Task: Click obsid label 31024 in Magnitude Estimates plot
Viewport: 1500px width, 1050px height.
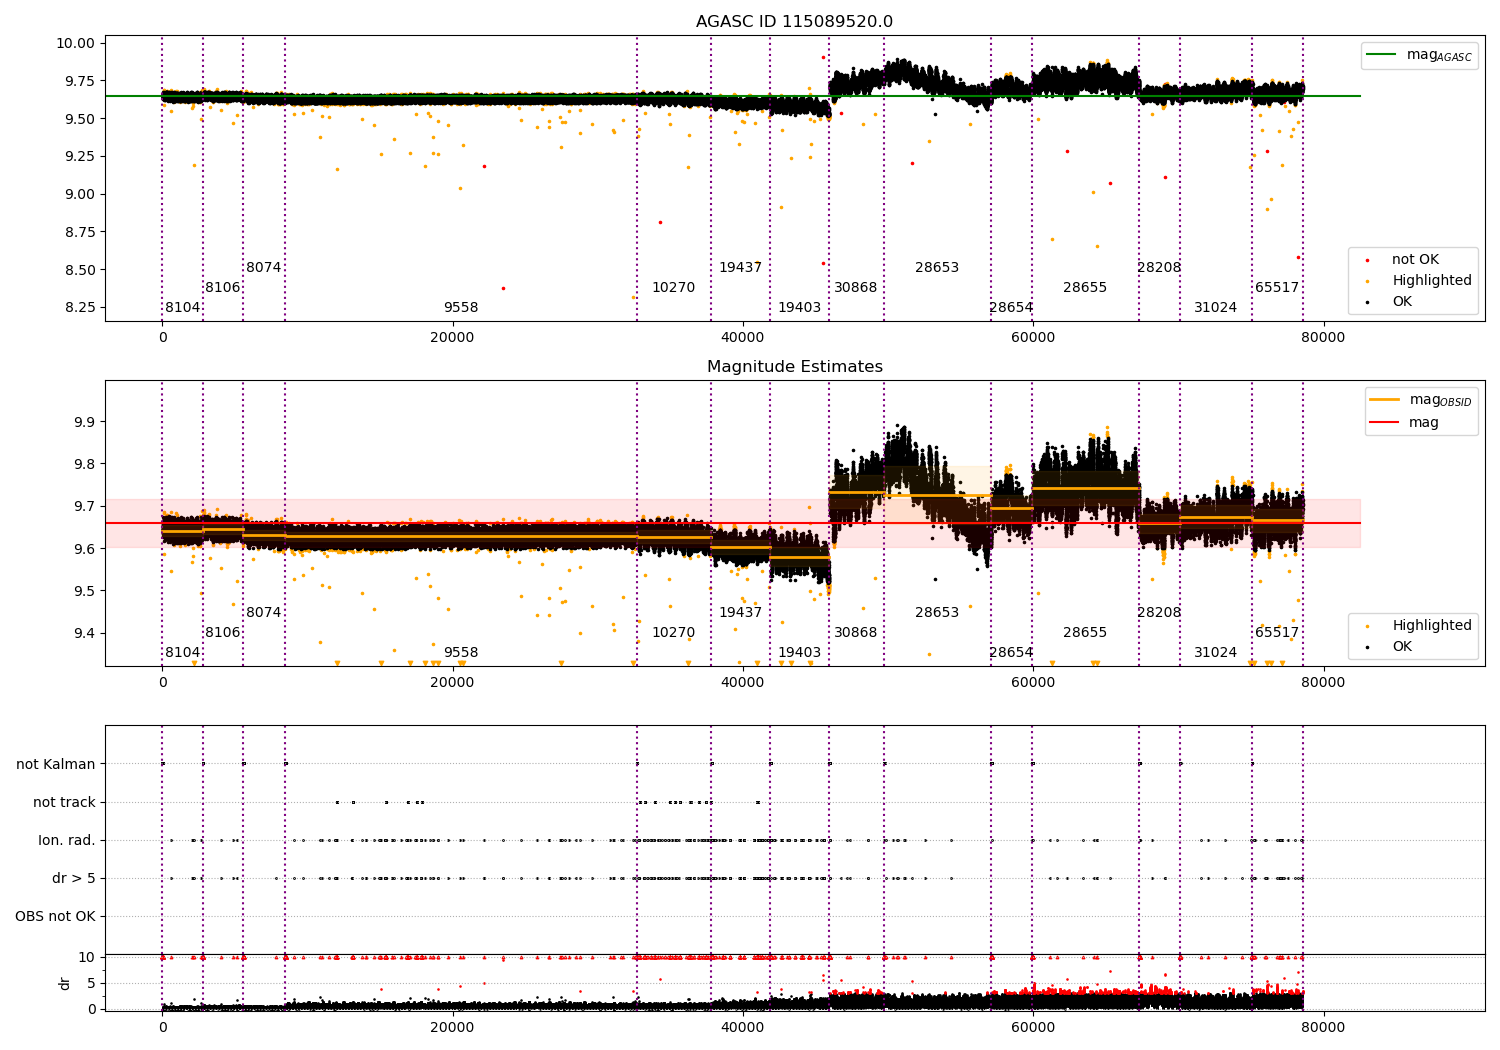Action: [x=1216, y=653]
